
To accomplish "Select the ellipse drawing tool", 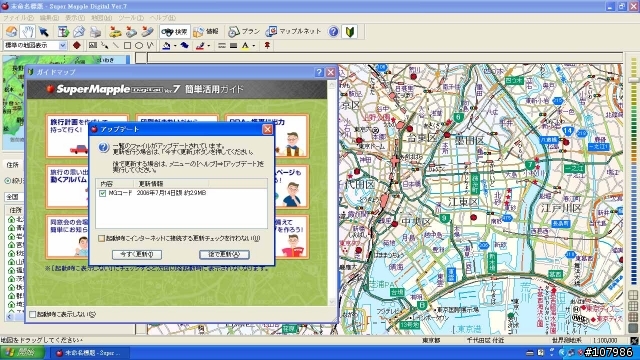I will pos(139,45).
